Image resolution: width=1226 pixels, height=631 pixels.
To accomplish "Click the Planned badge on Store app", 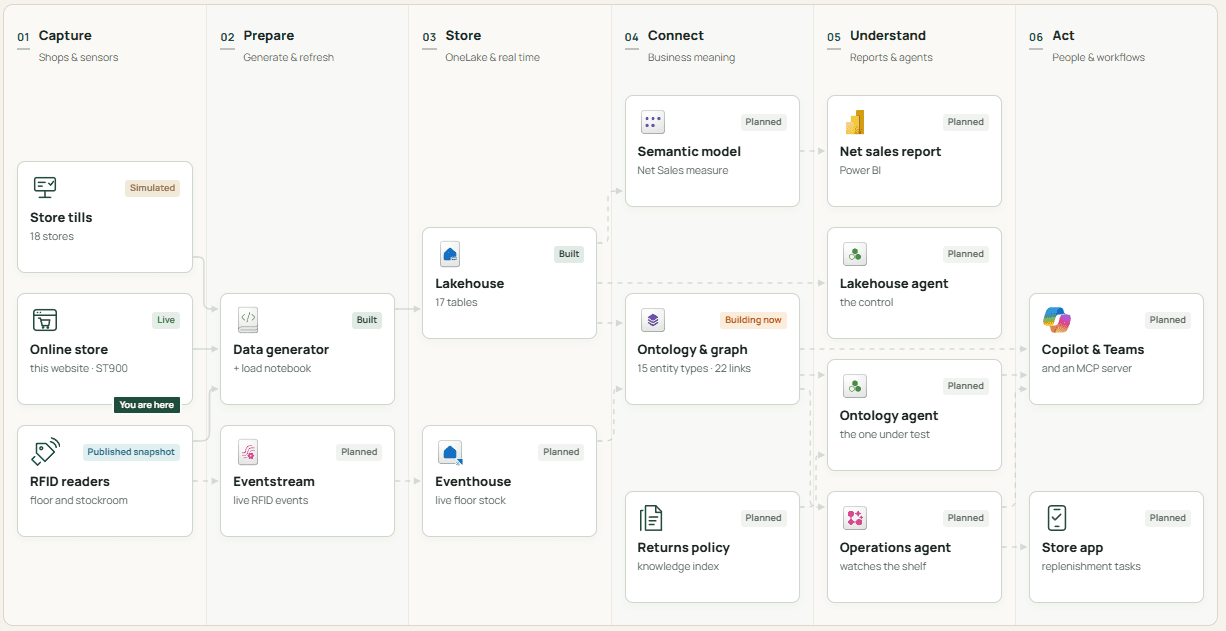I will point(1168,518).
